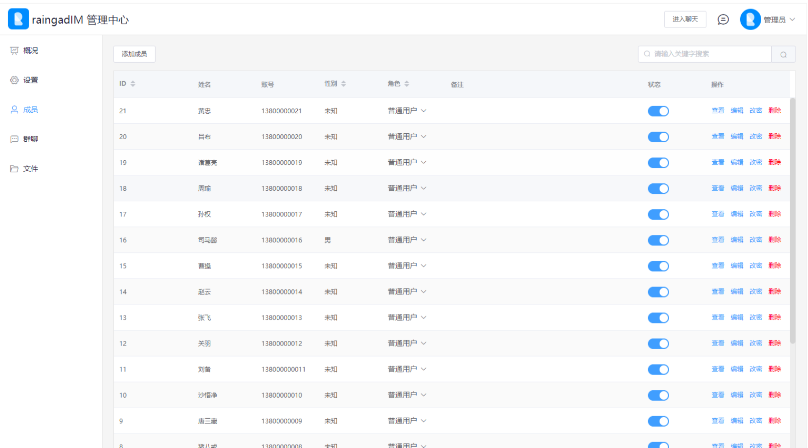The width and height of the screenshot is (808, 448).
Task: Toggle status switch for user ID 13
Action: pos(658,318)
